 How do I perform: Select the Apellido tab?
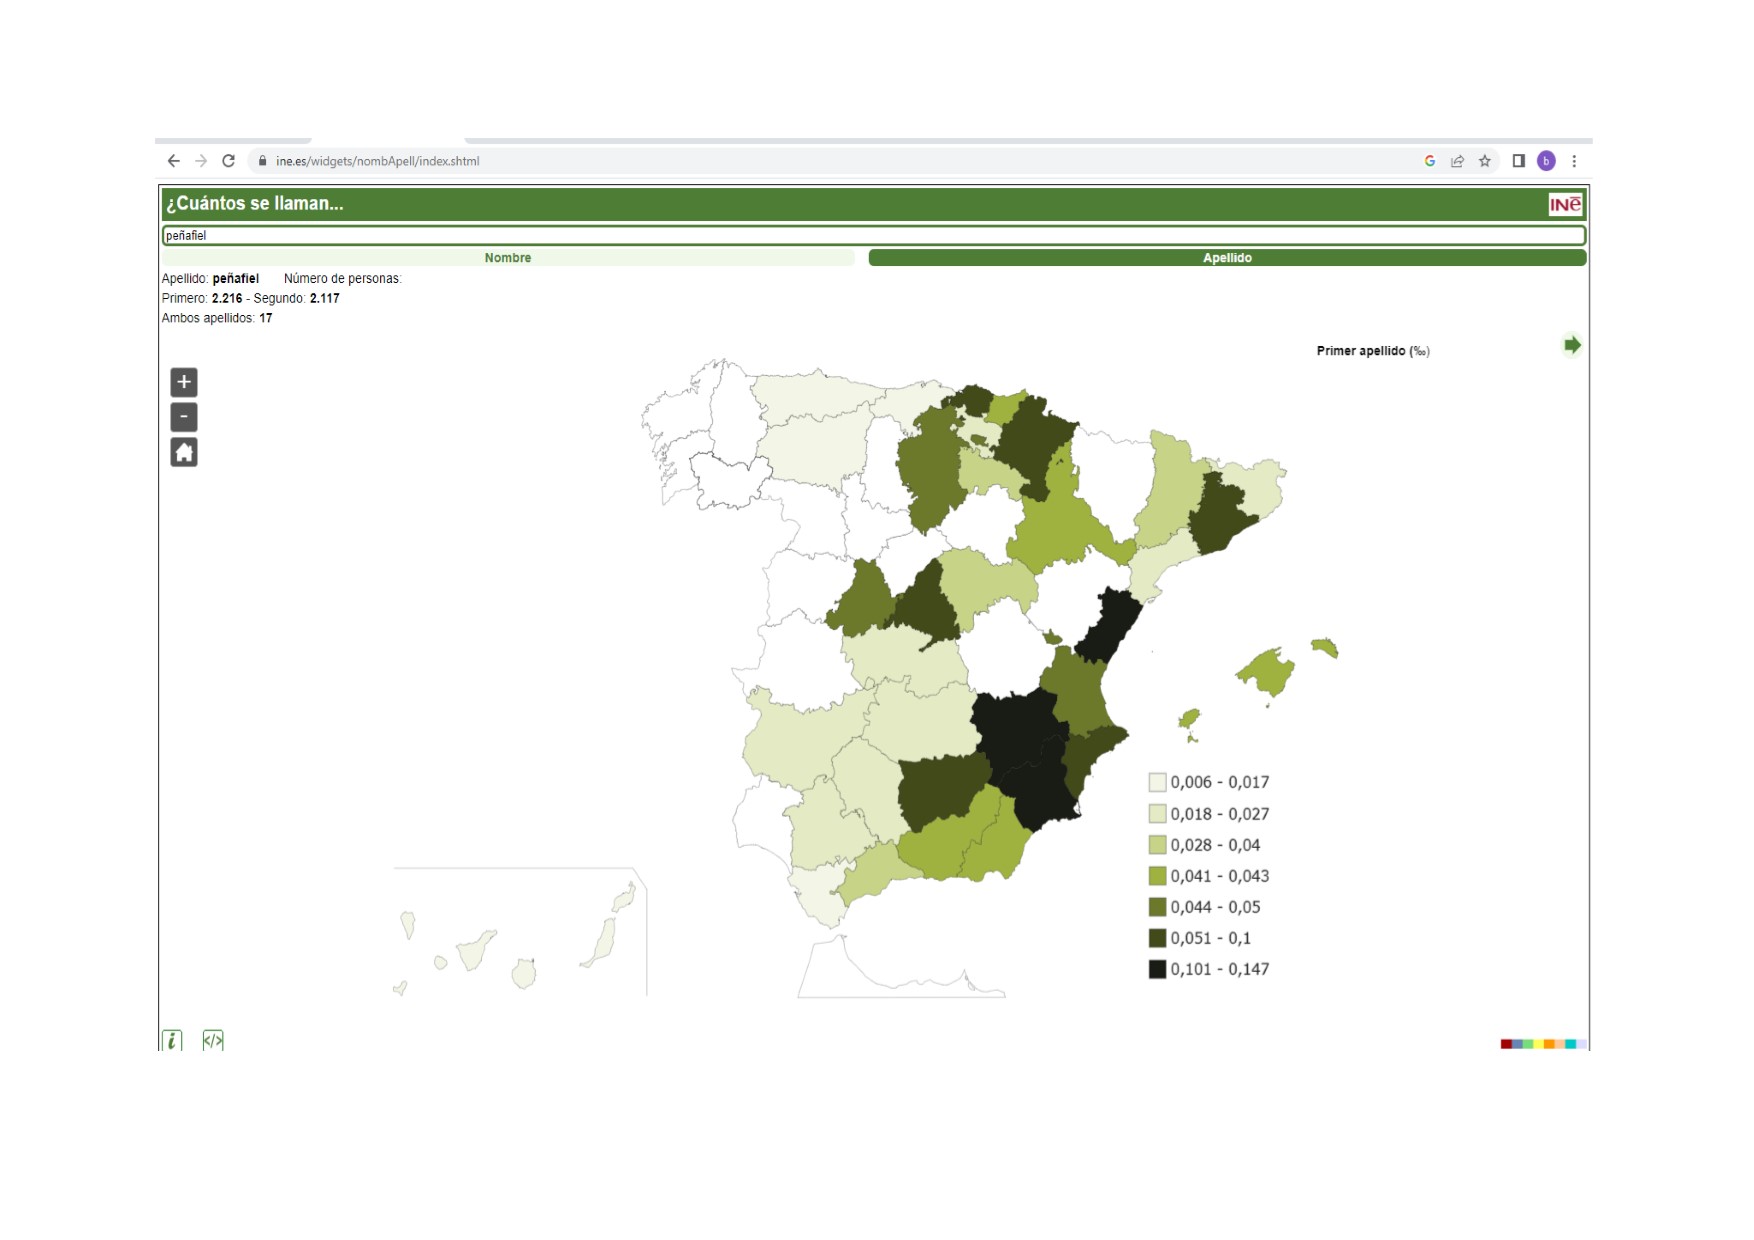point(1227,258)
